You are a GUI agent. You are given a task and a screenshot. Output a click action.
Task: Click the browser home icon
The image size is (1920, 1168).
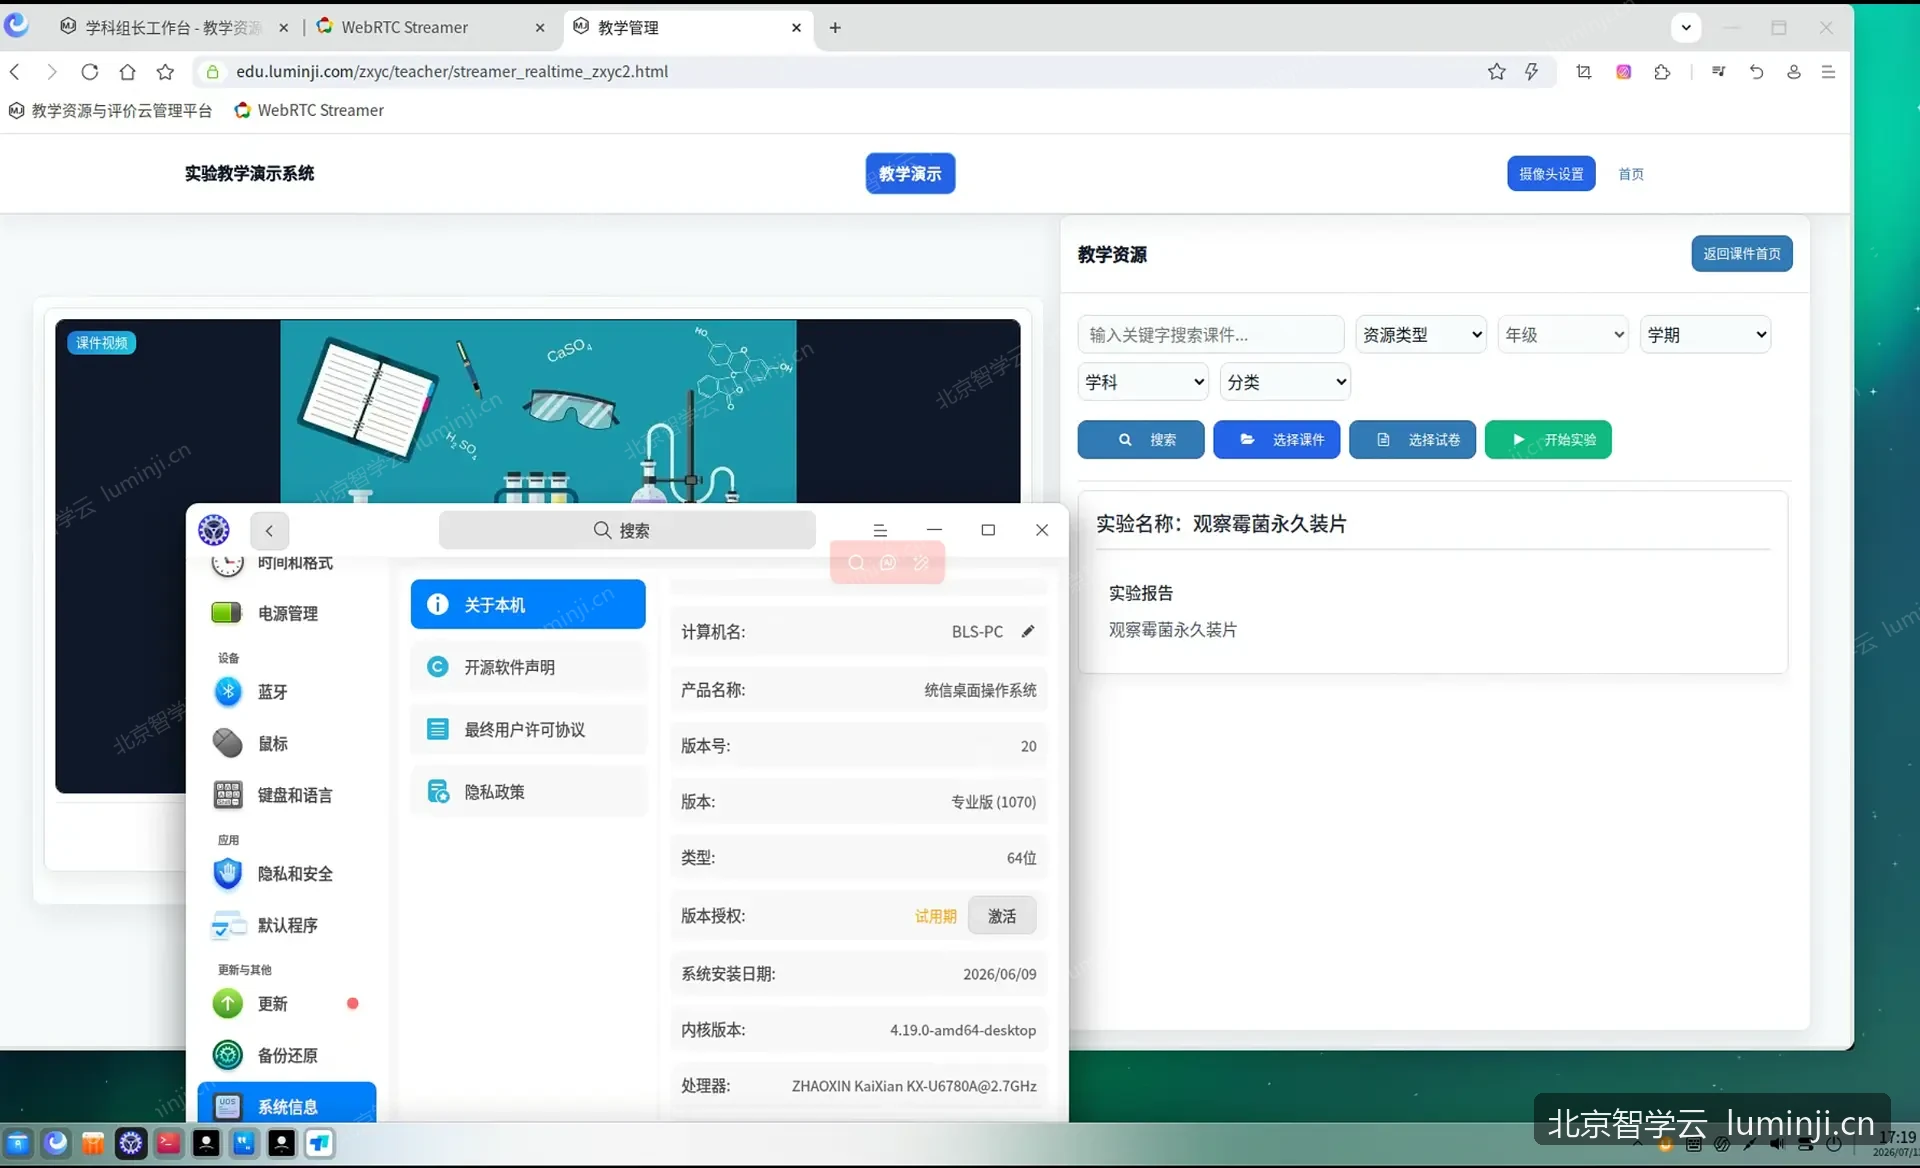[127, 71]
